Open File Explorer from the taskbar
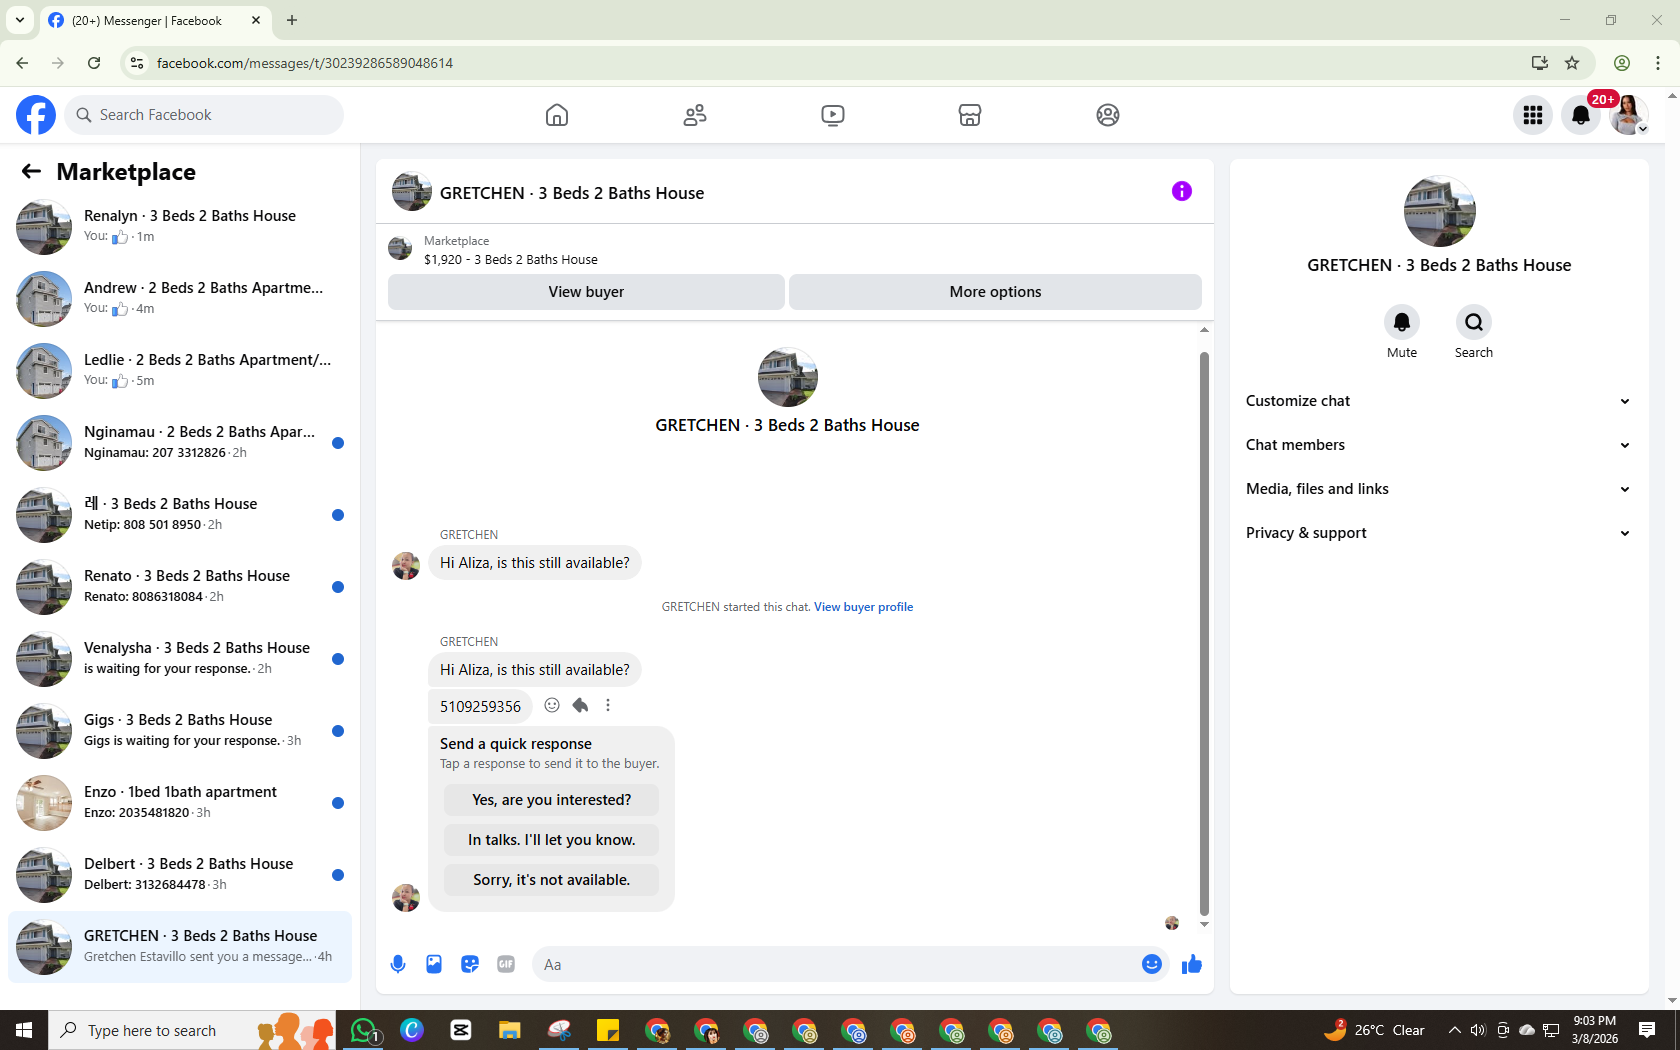This screenshot has width=1680, height=1050. pos(510,1030)
